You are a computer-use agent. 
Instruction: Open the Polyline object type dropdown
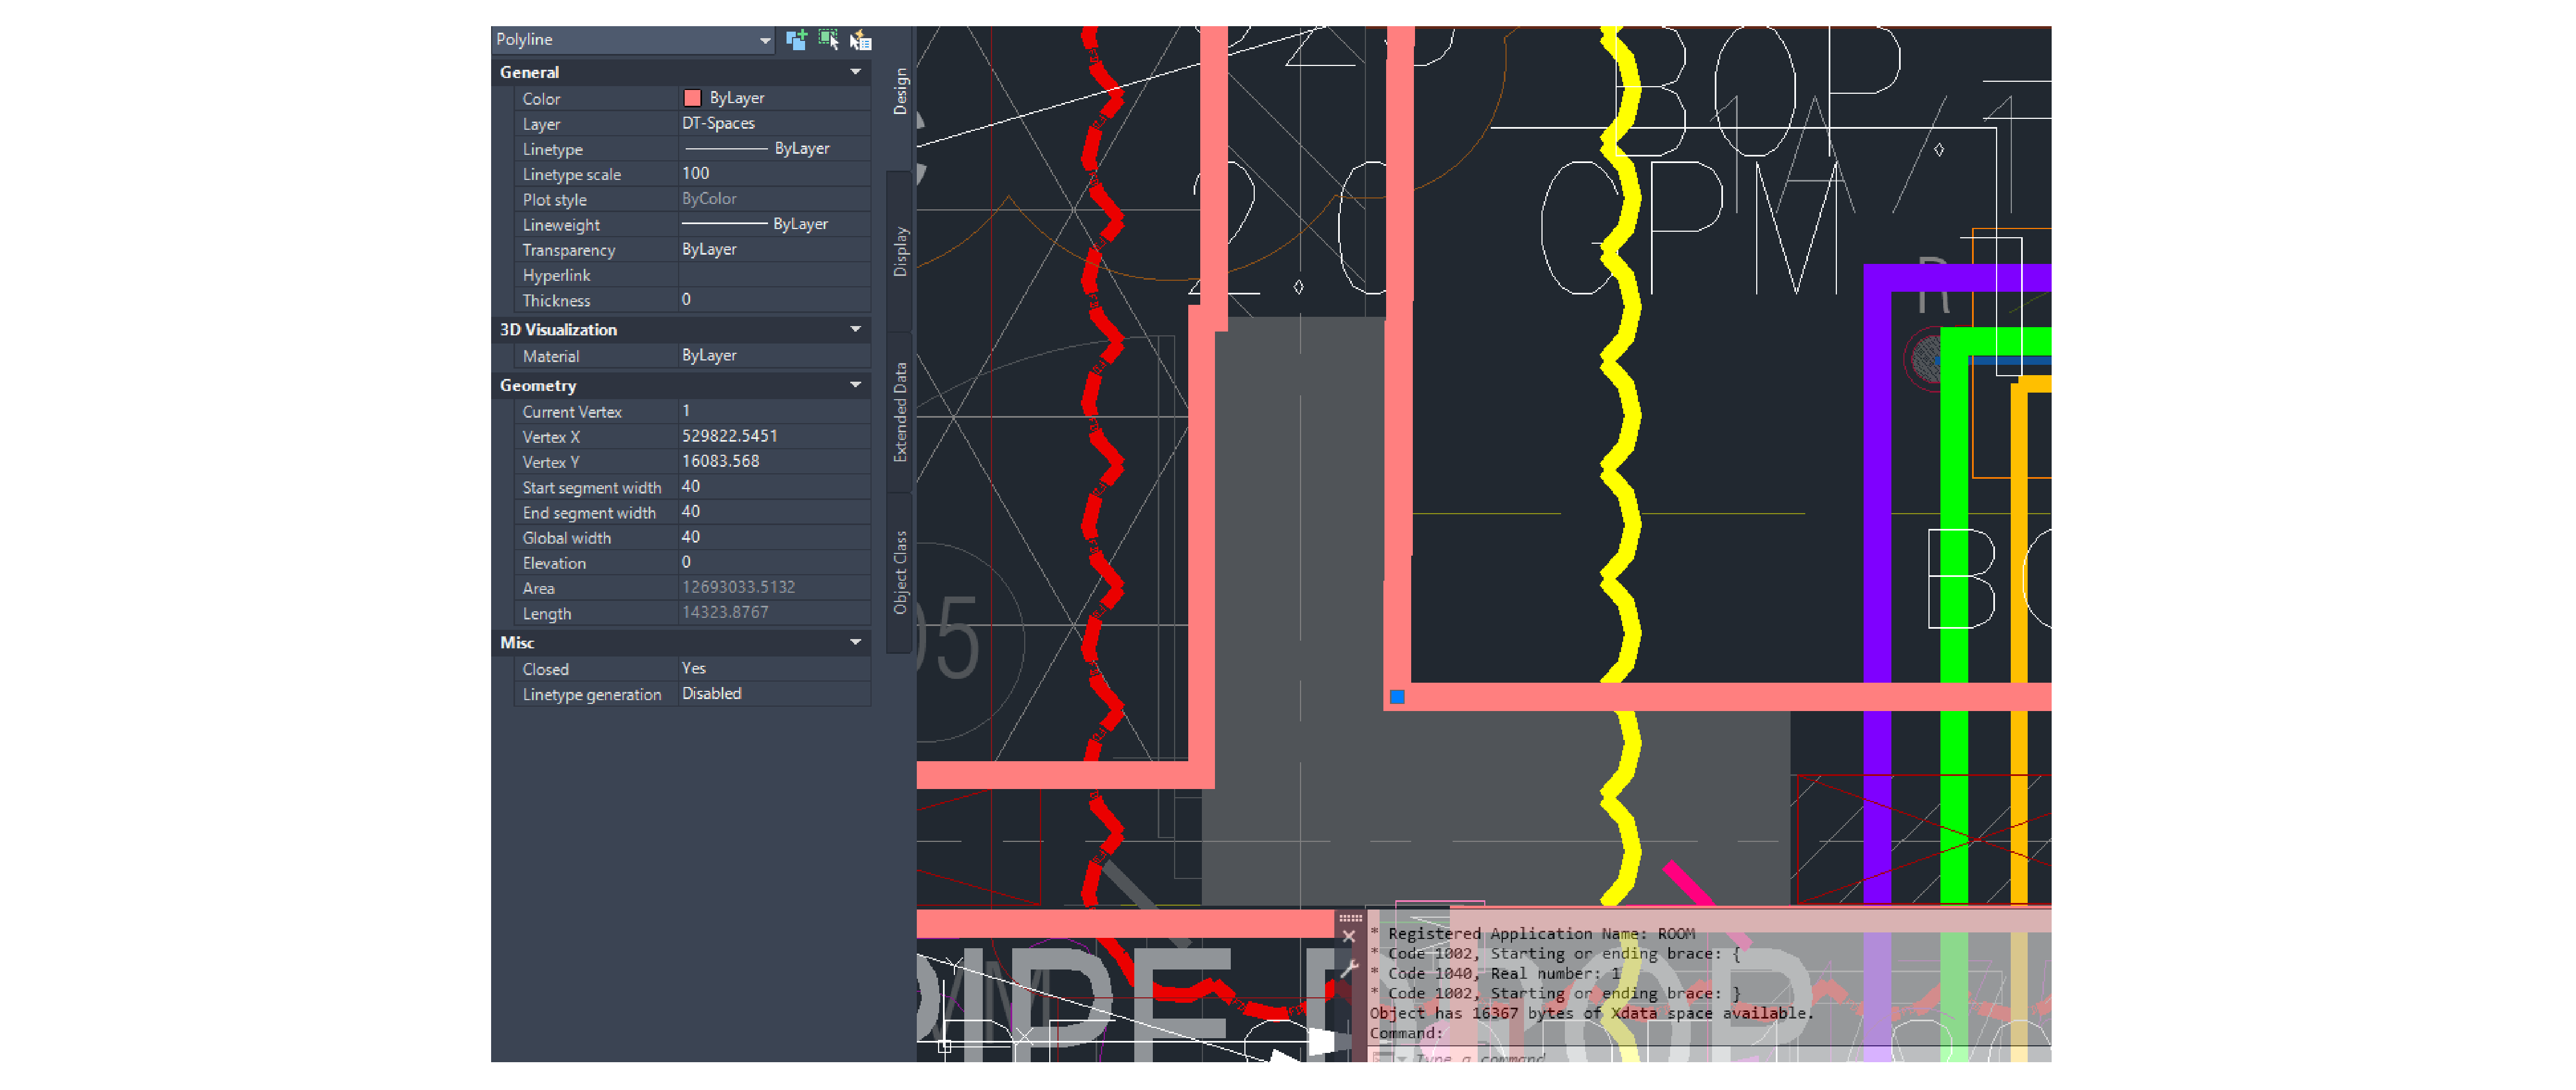764,40
